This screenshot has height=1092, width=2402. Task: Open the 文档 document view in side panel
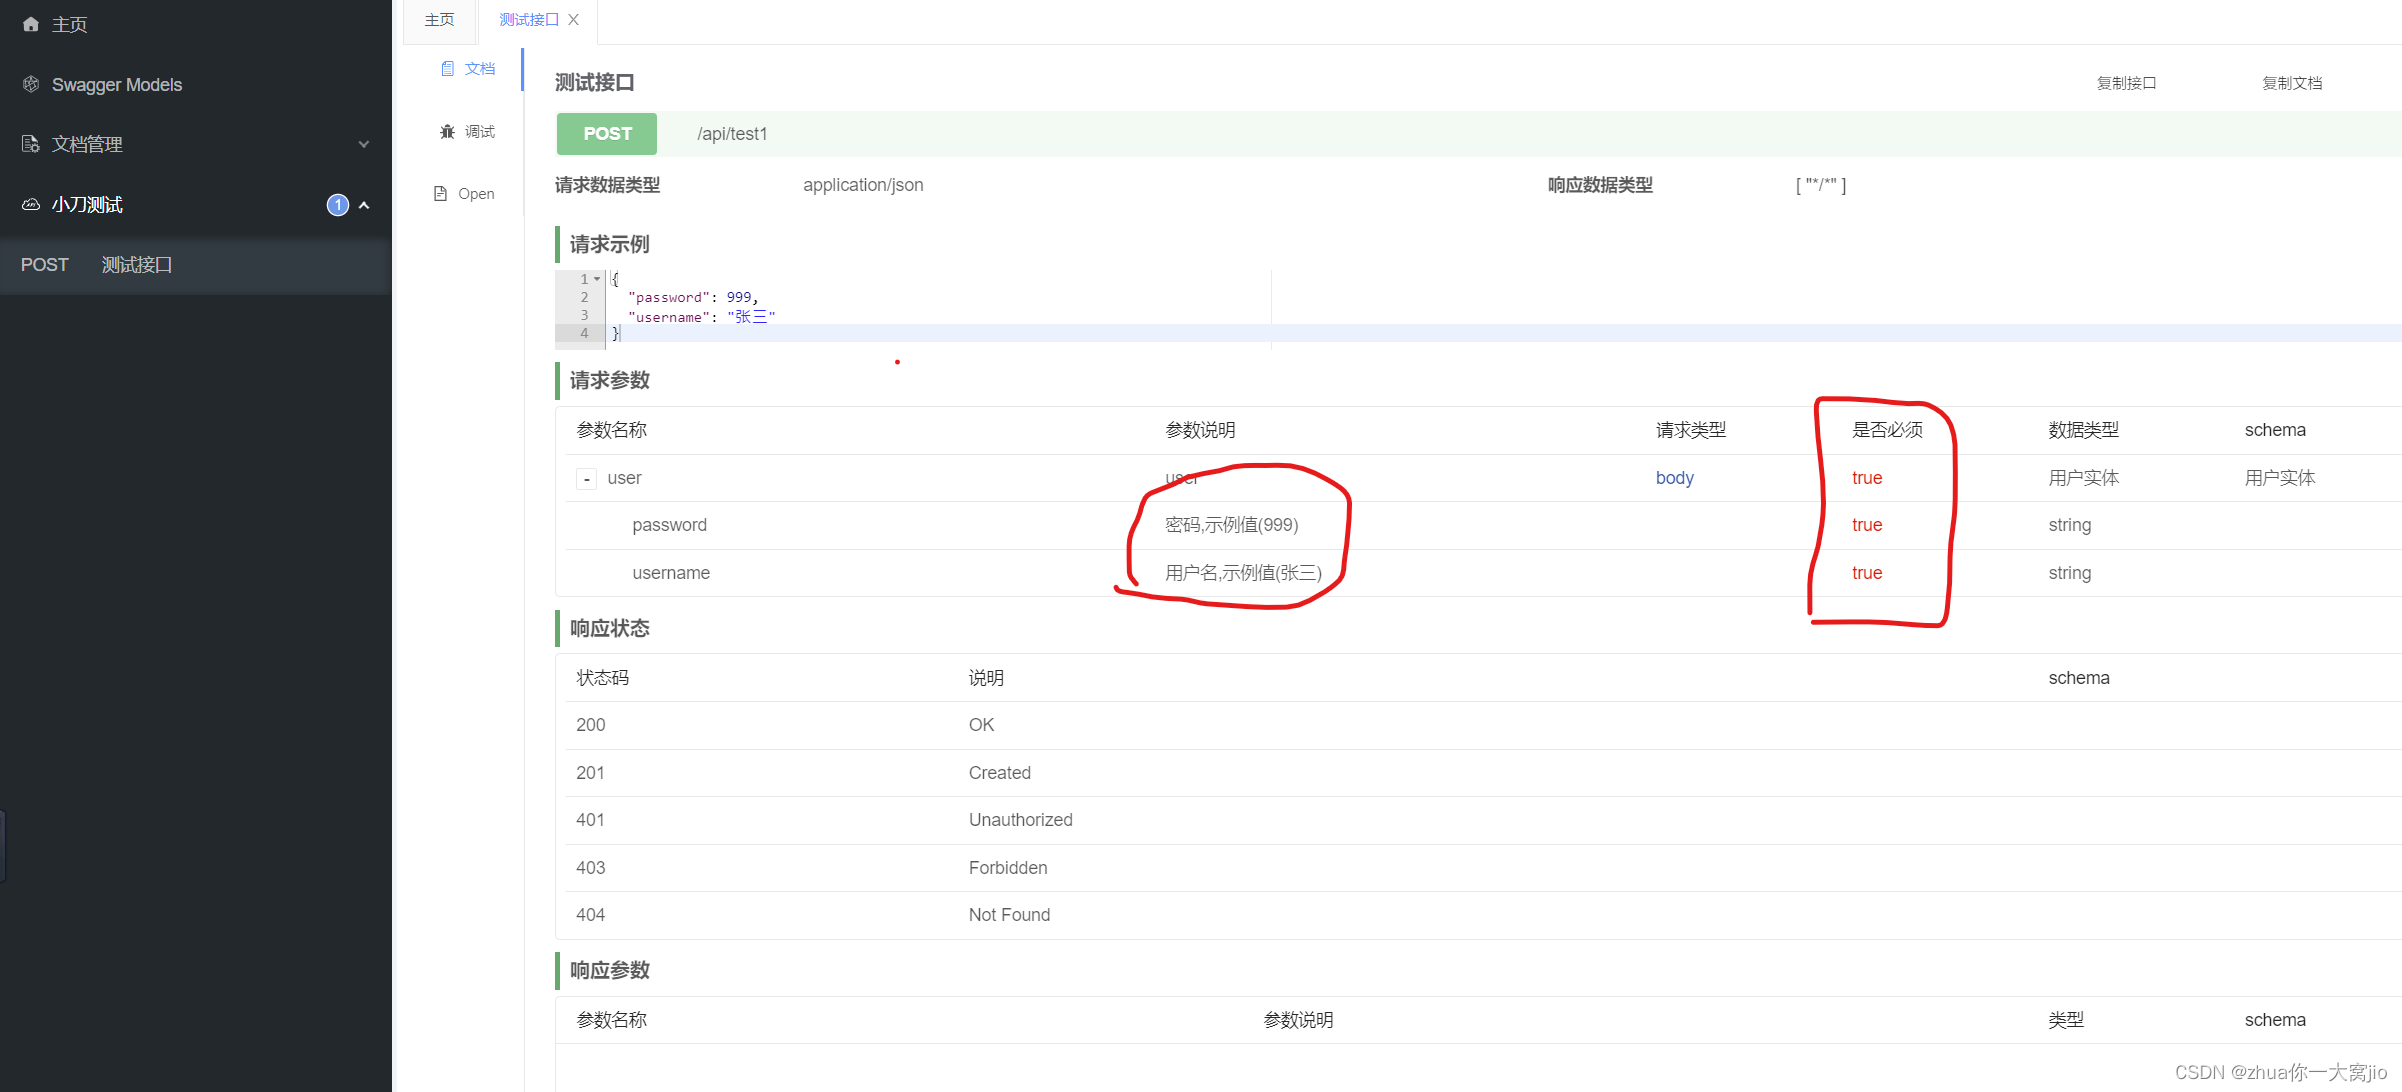point(466,68)
